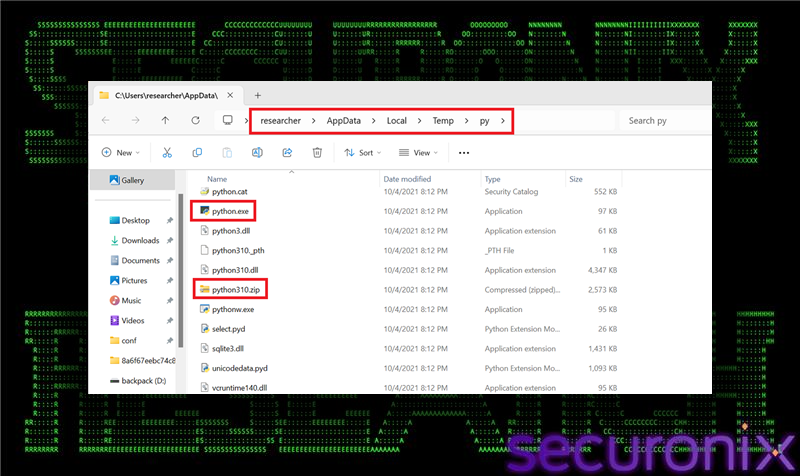
Task: Open the Sort dropdown menu
Action: tap(361, 153)
